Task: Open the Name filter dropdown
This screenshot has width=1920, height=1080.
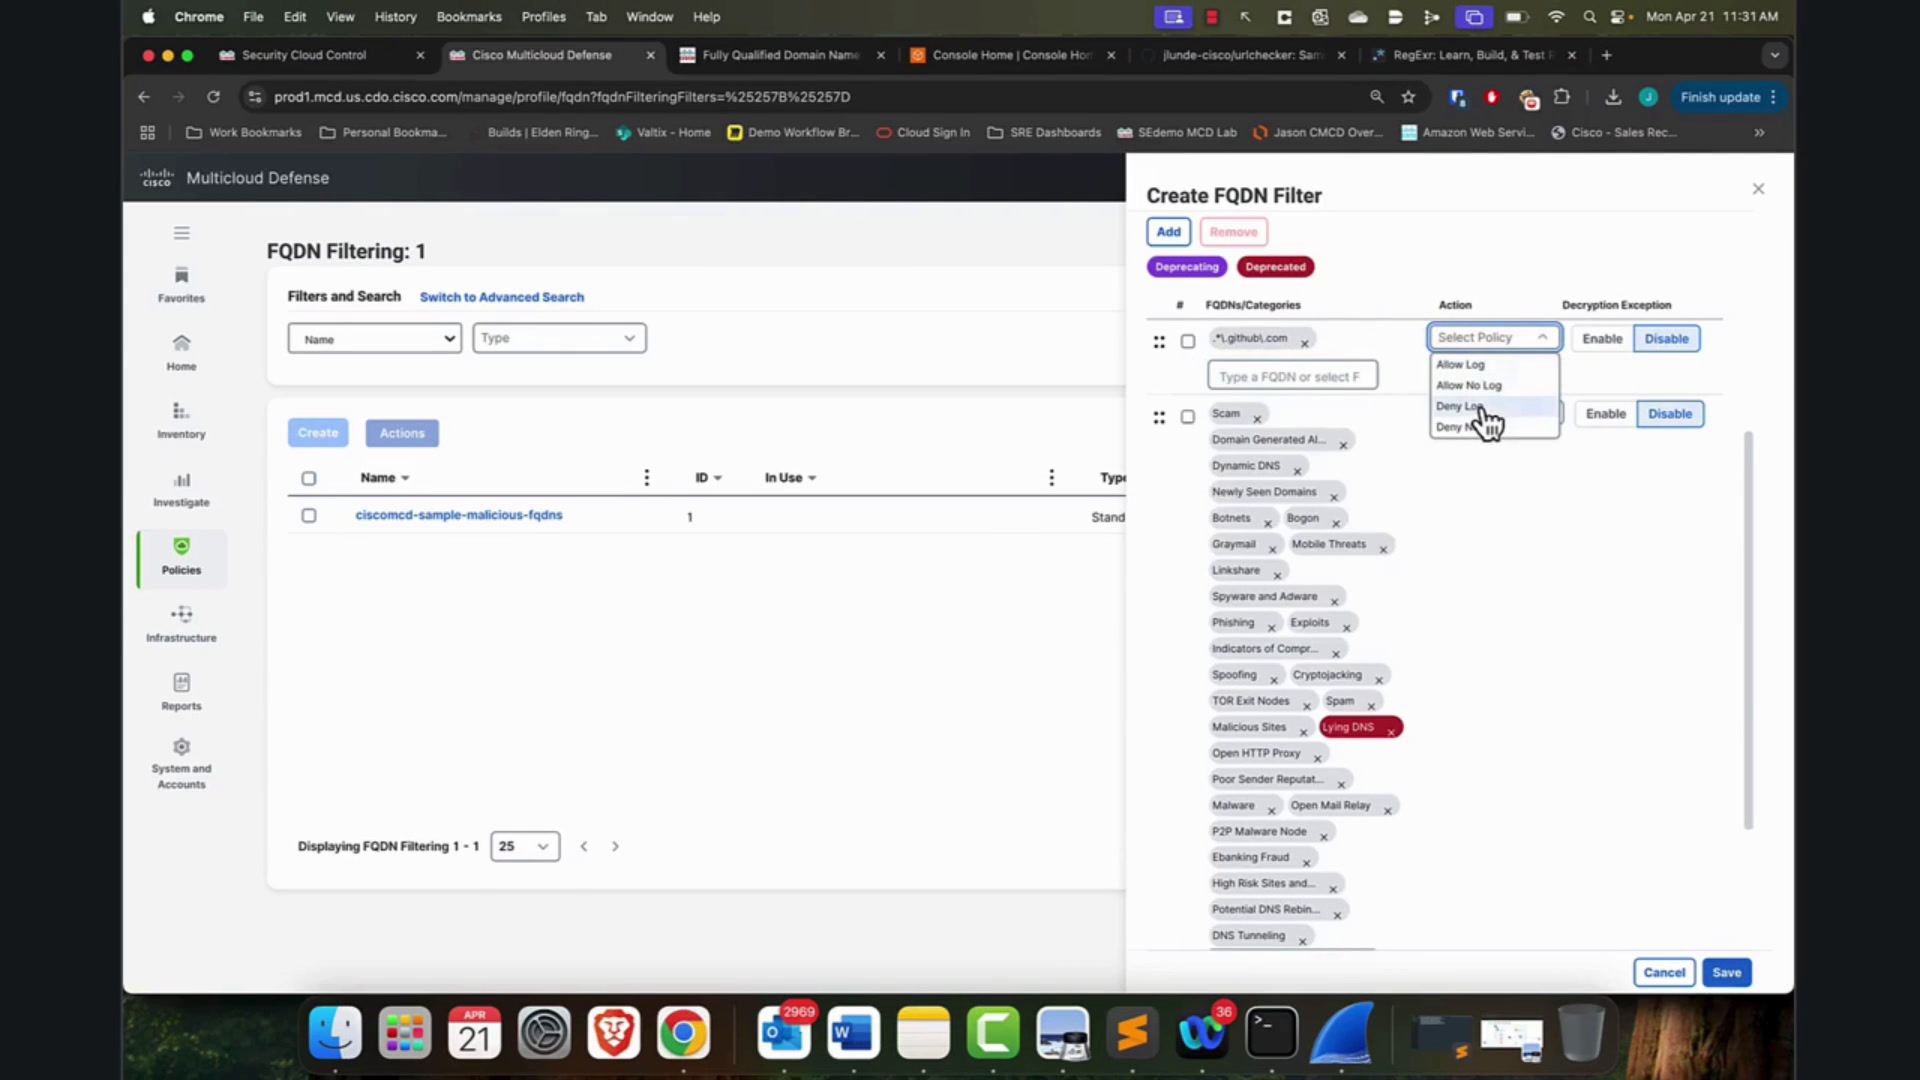Action: 375,339
